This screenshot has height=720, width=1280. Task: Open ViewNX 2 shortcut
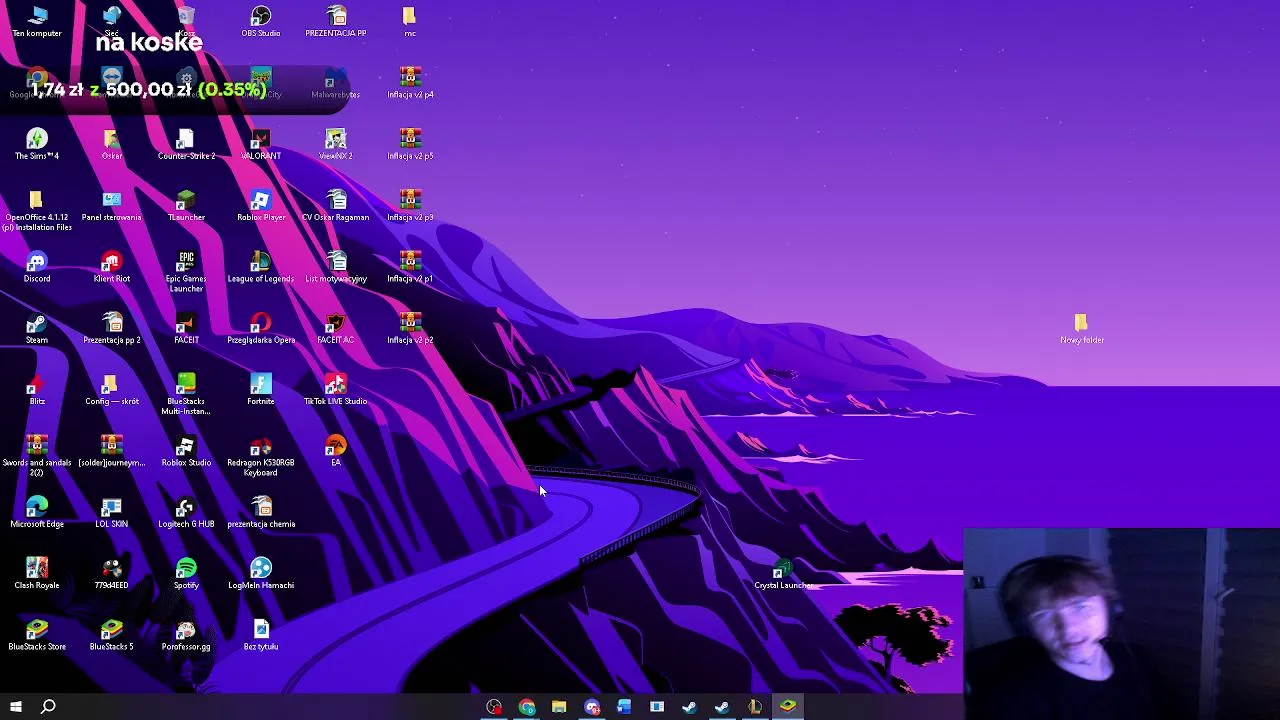point(336,144)
